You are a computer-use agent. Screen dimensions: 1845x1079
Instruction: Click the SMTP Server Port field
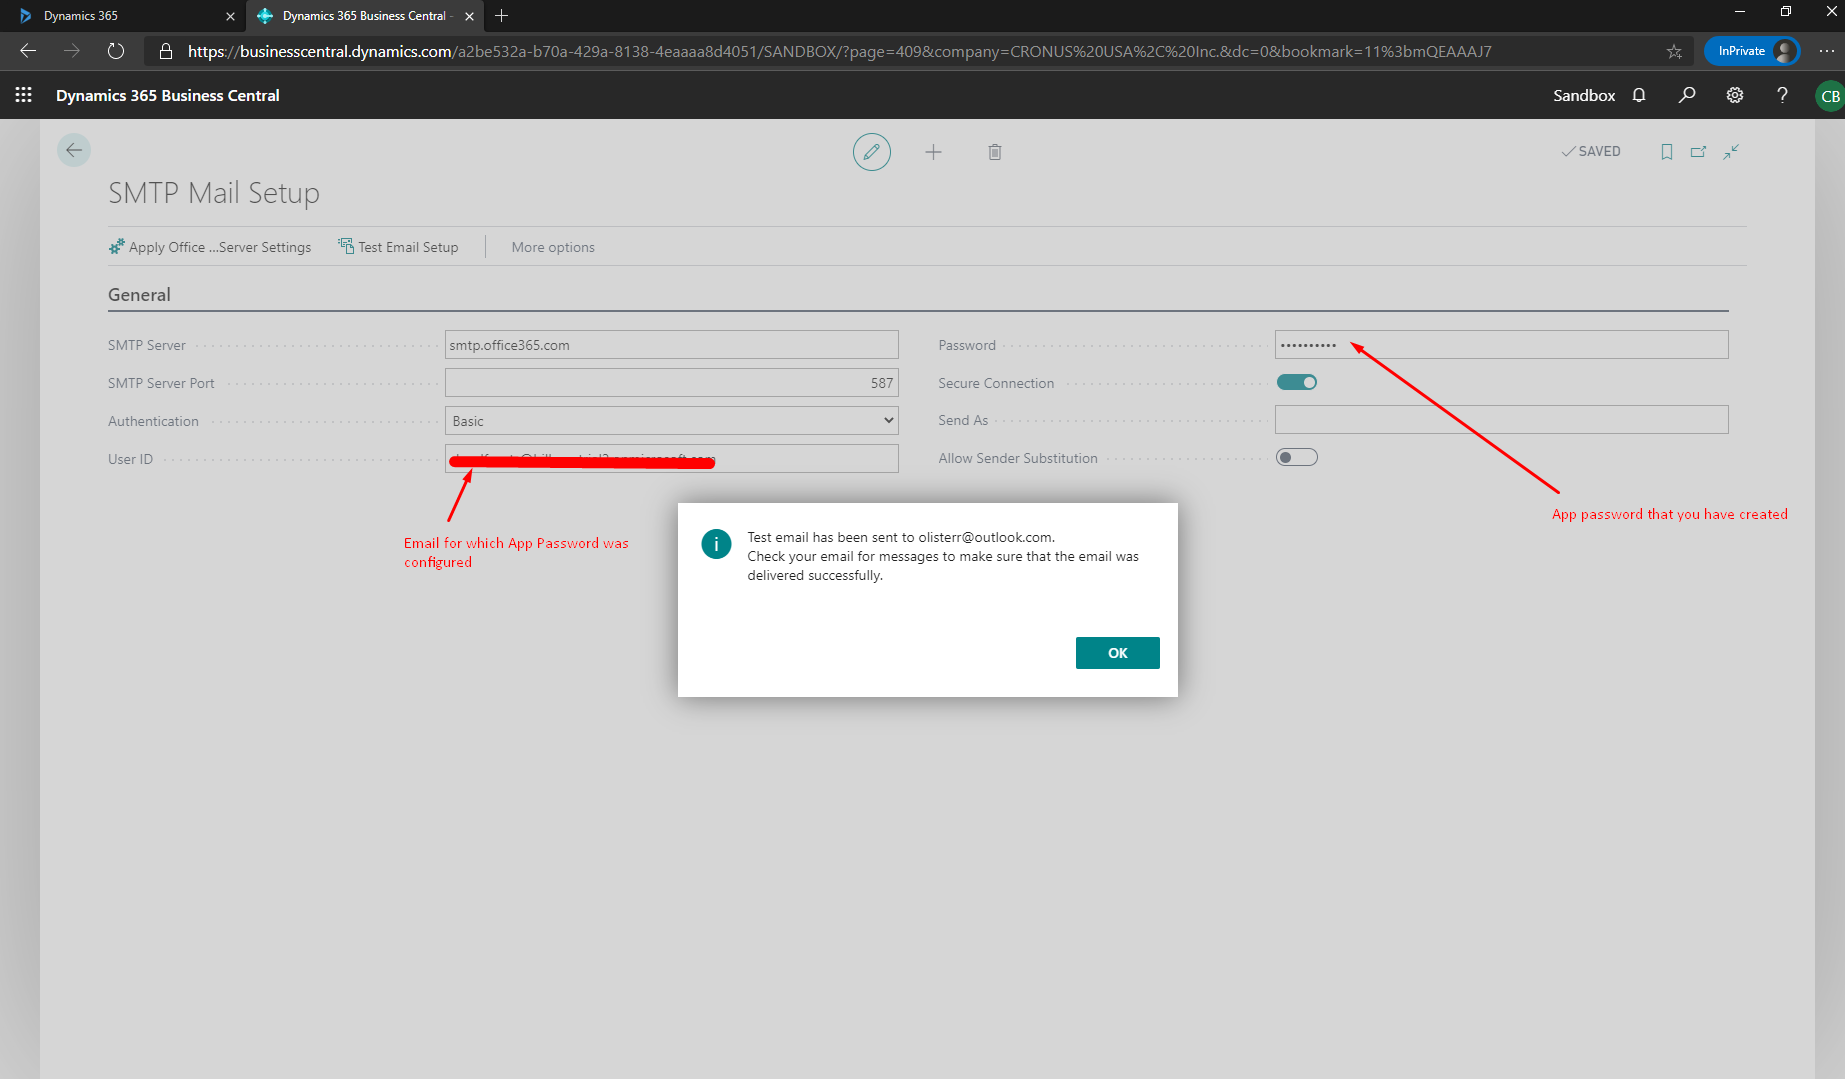coord(671,383)
